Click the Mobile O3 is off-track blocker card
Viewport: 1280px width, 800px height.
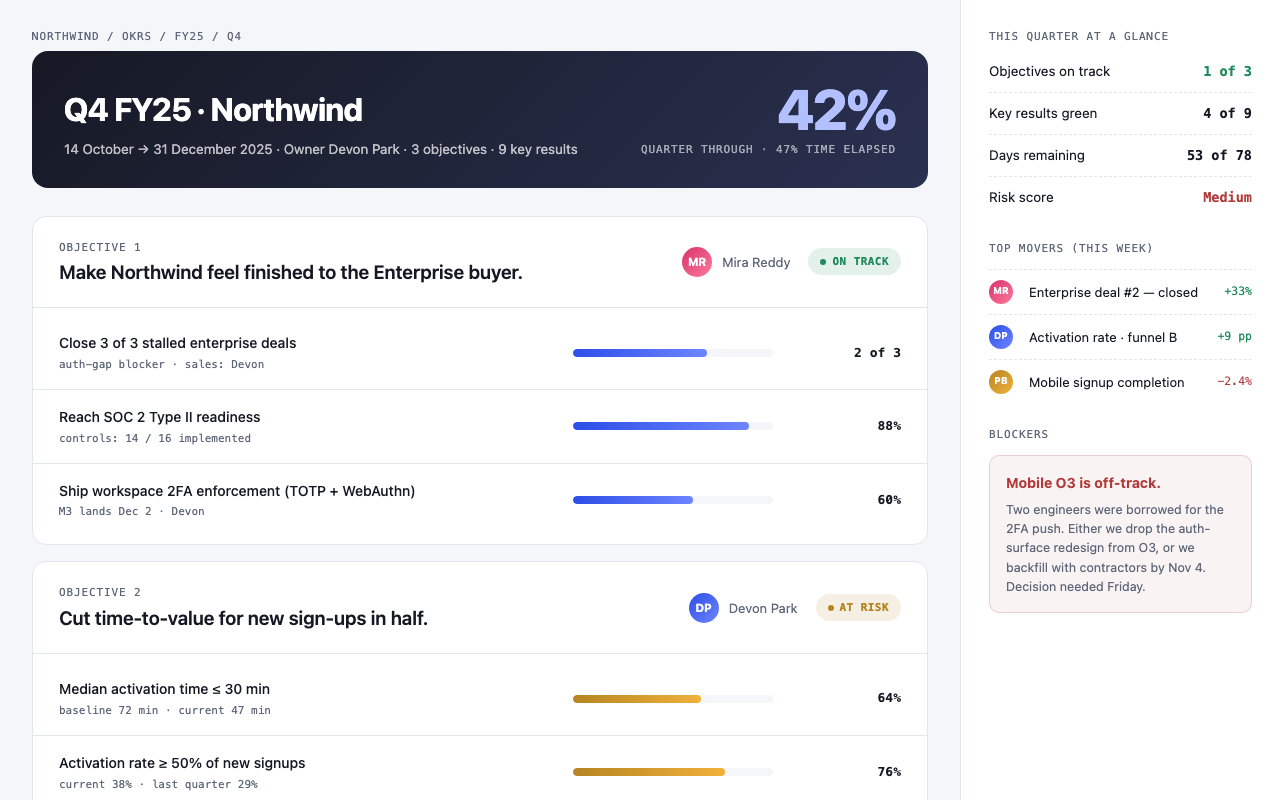pyautogui.click(x=1120, y=534)
